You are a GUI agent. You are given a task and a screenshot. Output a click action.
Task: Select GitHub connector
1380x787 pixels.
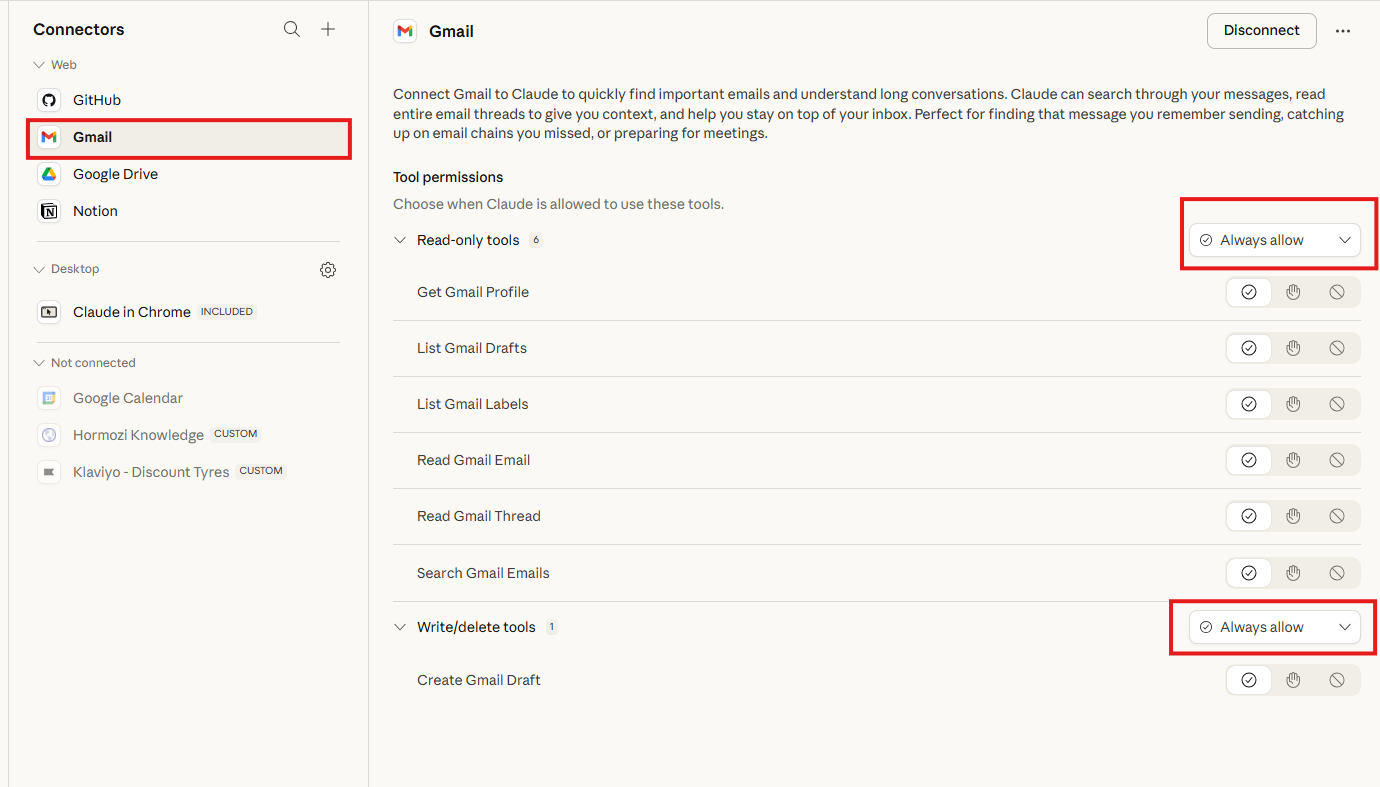[188, 100]
